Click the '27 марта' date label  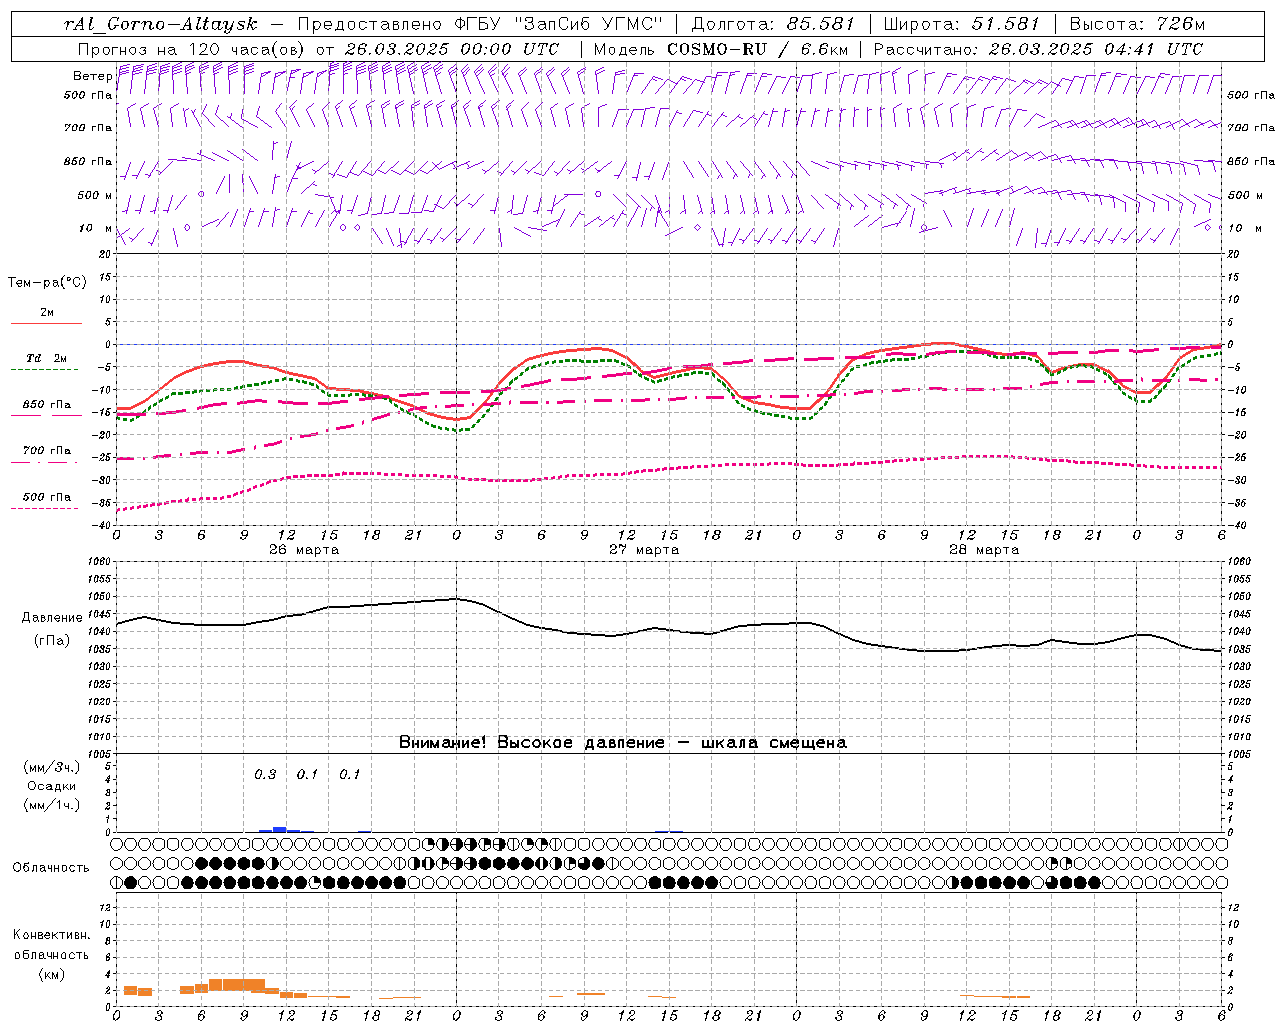point(644,550)
